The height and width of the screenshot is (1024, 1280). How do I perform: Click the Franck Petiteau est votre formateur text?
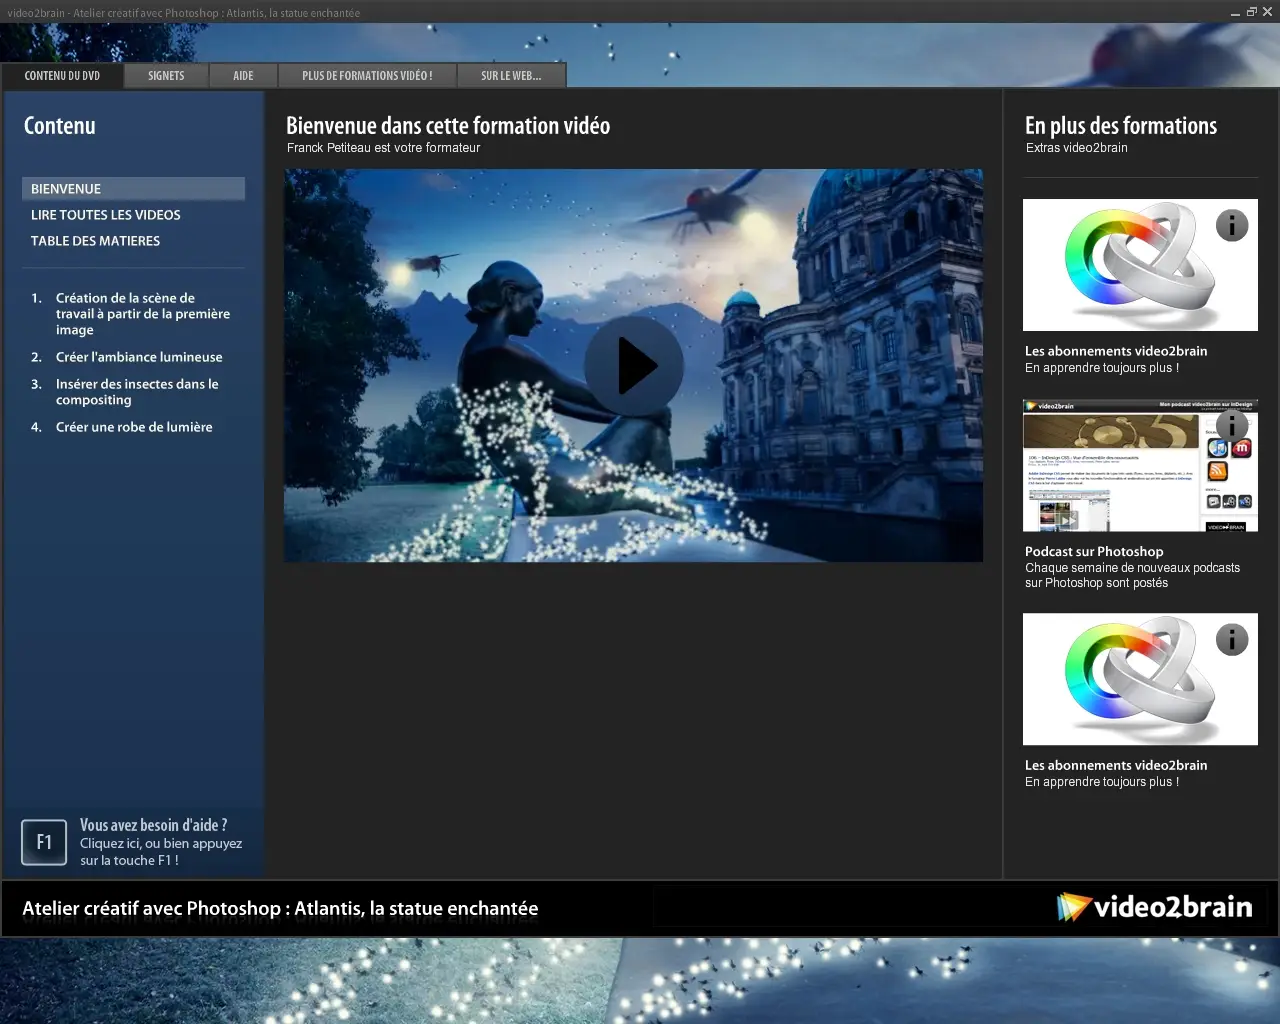383,148
